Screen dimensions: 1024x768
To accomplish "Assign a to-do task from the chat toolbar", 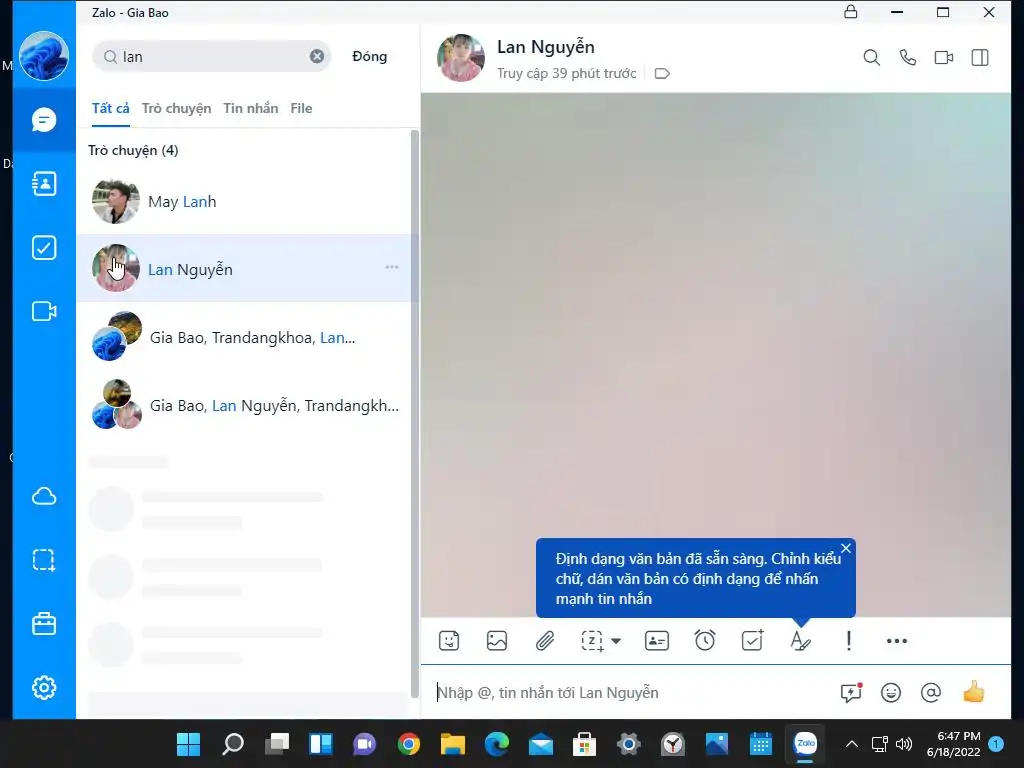I will (752, 641).
